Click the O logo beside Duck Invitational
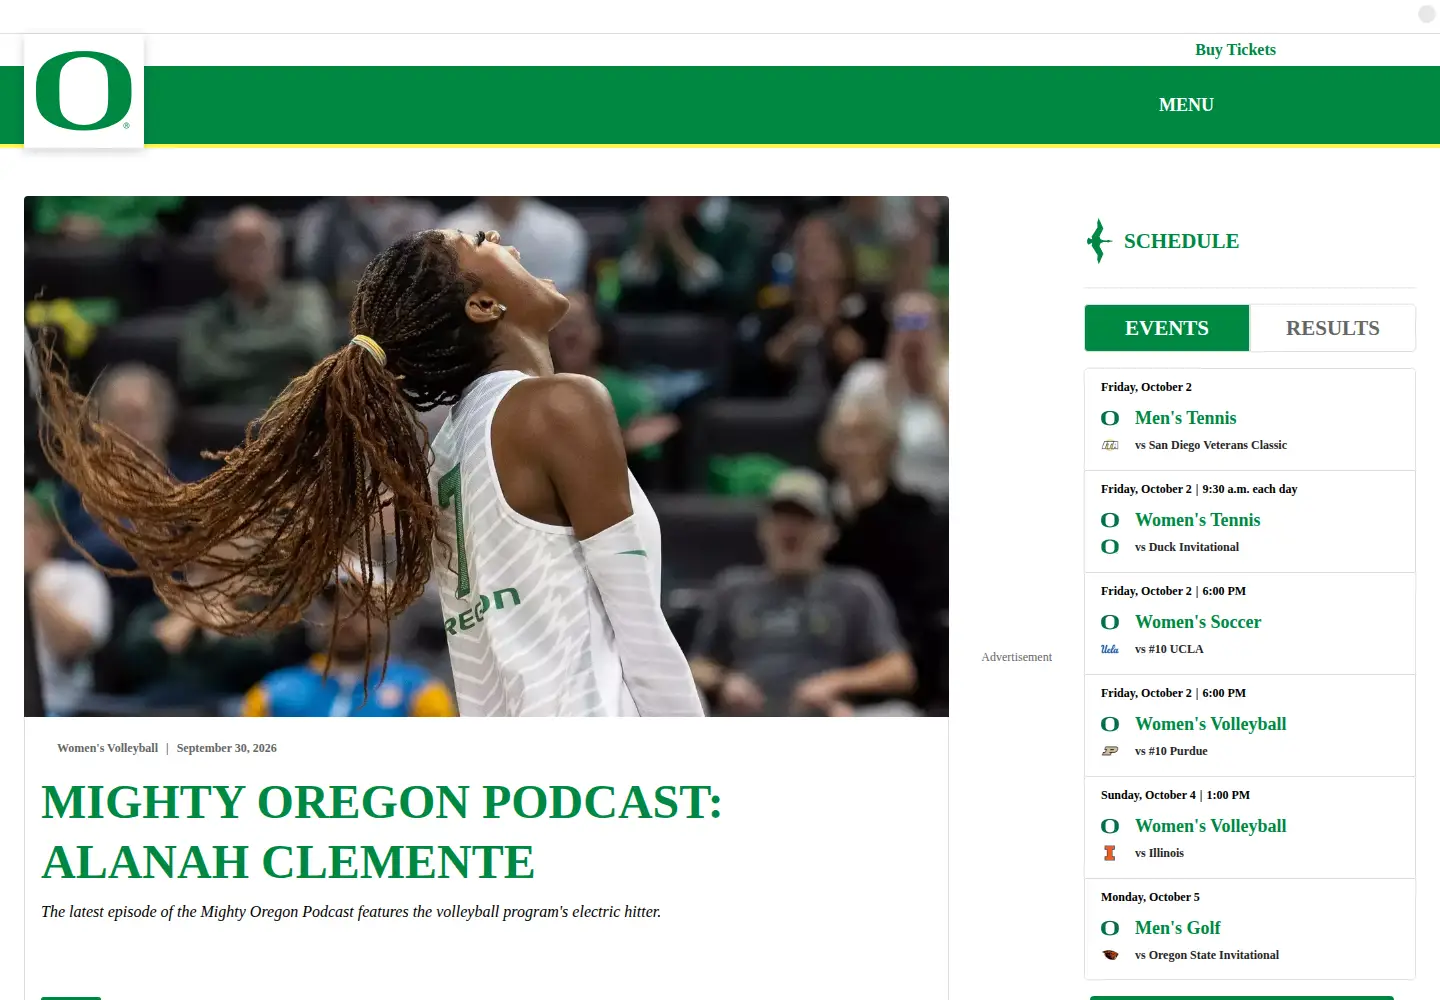The height and width of the screenshot is (1000, 1440). pyautogui.click(x=1110, y=547)
